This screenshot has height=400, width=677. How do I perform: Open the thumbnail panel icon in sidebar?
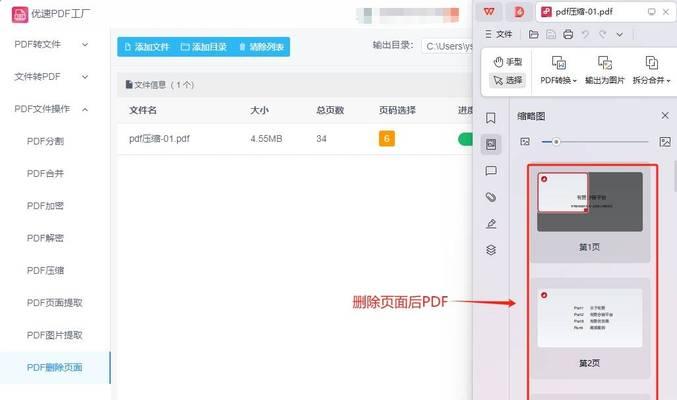pyautogui.click(x=491, y=144)
